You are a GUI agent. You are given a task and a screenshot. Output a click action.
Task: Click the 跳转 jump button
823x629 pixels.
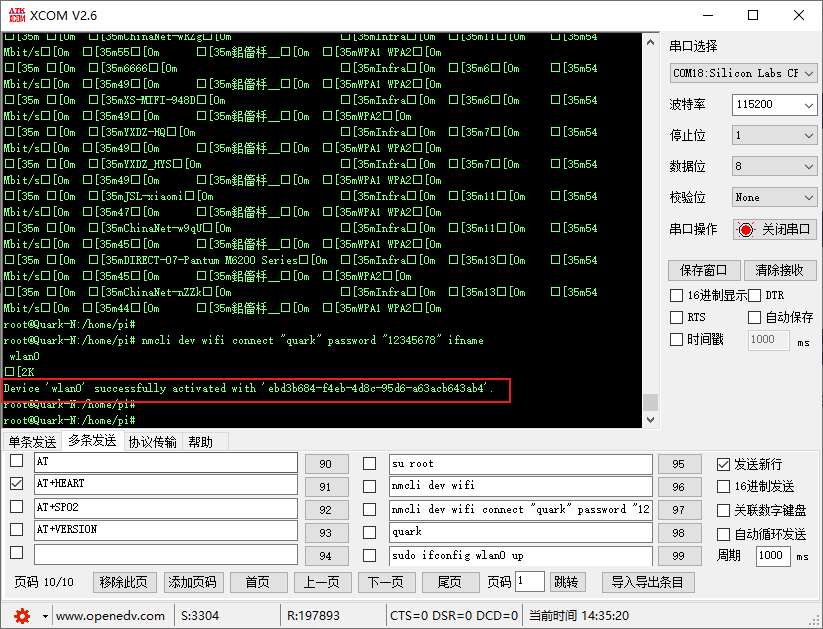567,582
